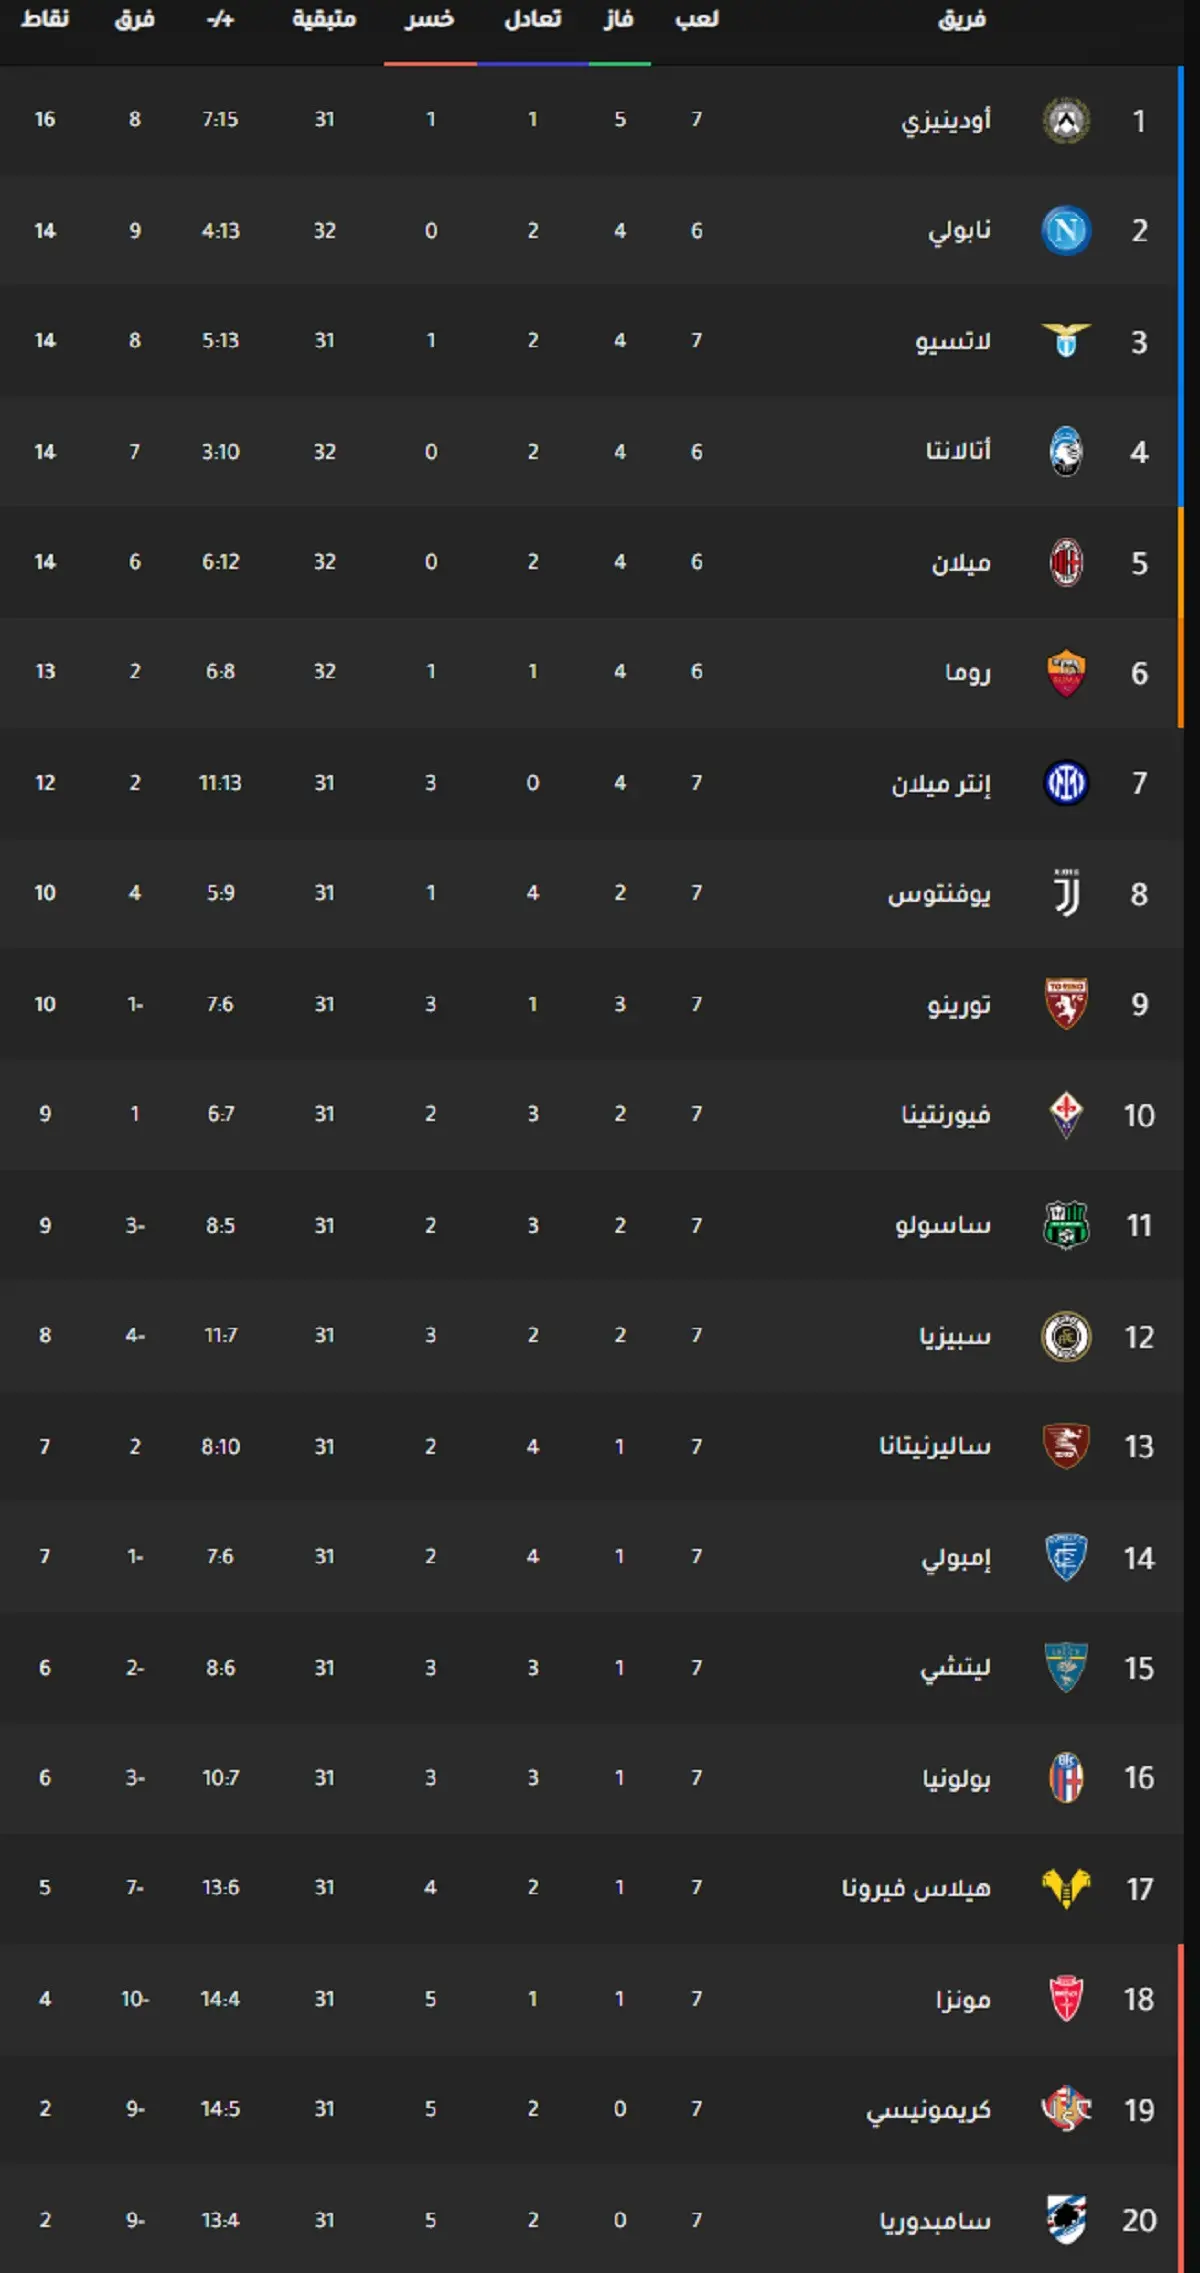Click the AC Milan crest

coord(1066,562)
